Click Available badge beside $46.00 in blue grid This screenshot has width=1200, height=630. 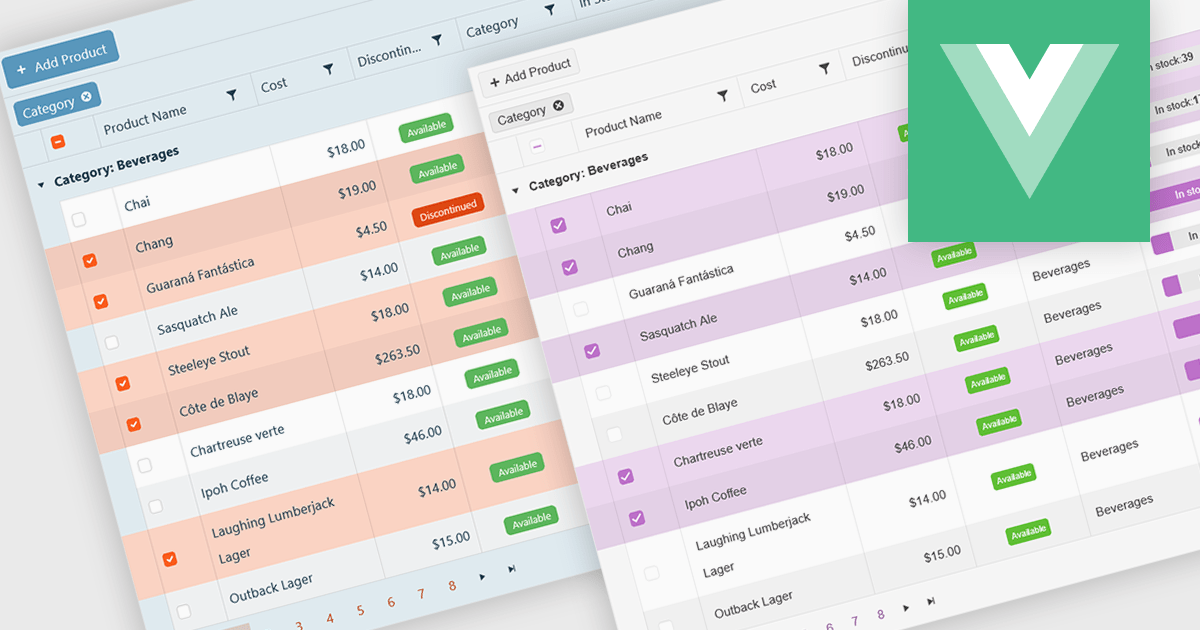pos(503,415)
